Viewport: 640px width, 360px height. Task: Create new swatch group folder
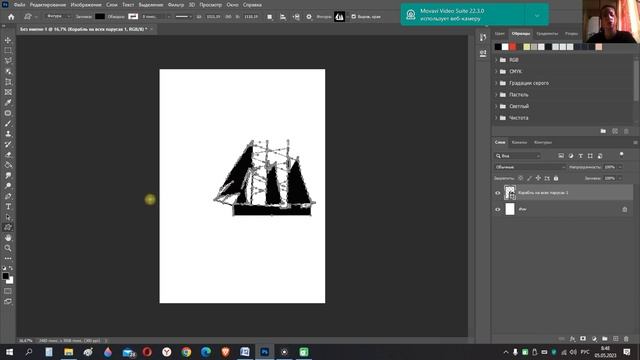[603, 131]
